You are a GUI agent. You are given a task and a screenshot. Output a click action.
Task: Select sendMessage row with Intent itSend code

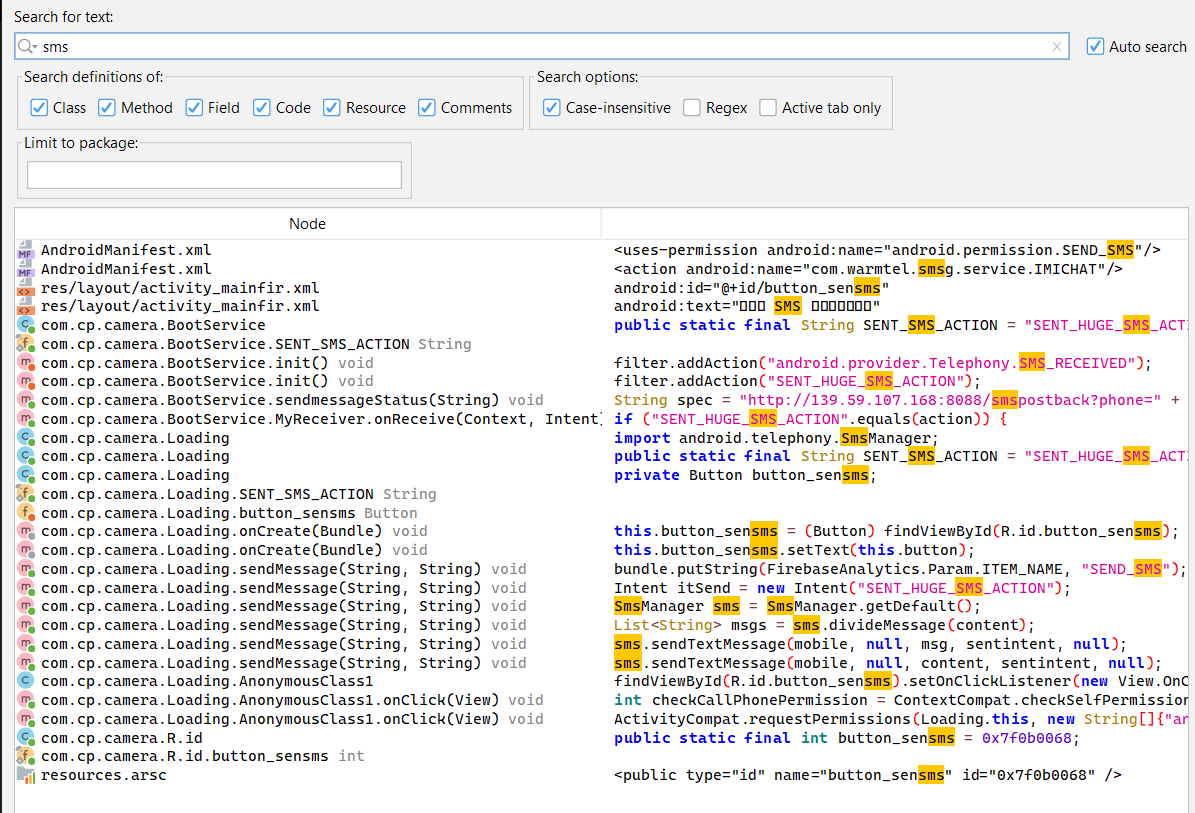click(602, 588)
